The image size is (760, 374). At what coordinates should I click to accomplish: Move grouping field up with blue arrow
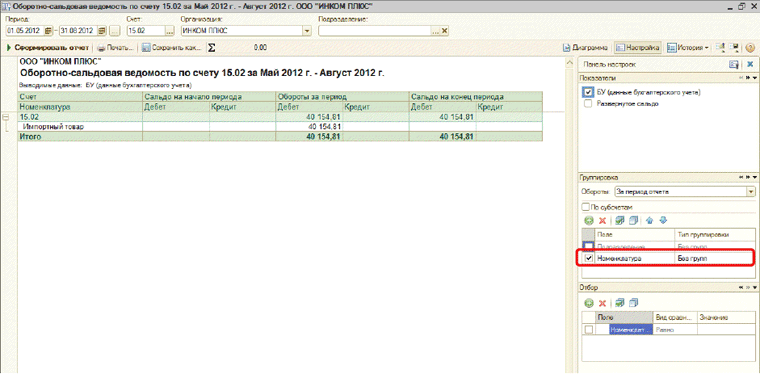[649, 220]
